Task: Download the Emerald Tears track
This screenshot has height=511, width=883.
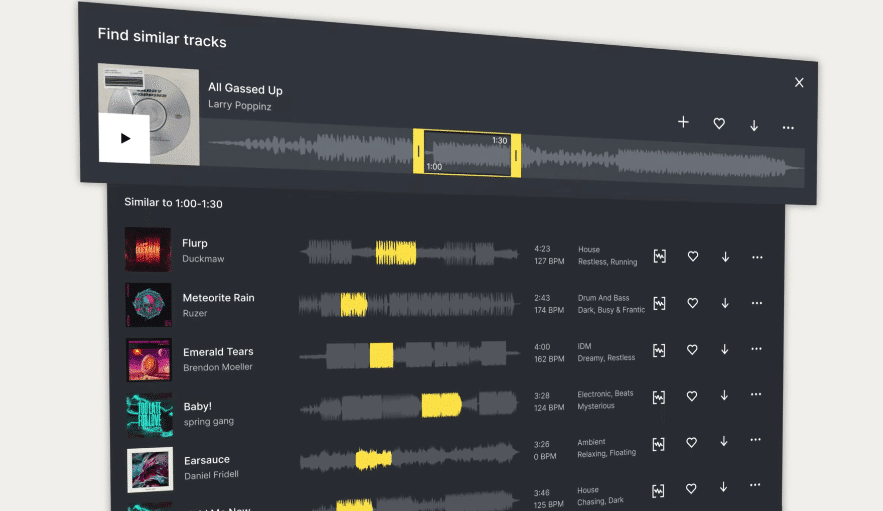Action: pyautogui.click(x=724, y=350)
